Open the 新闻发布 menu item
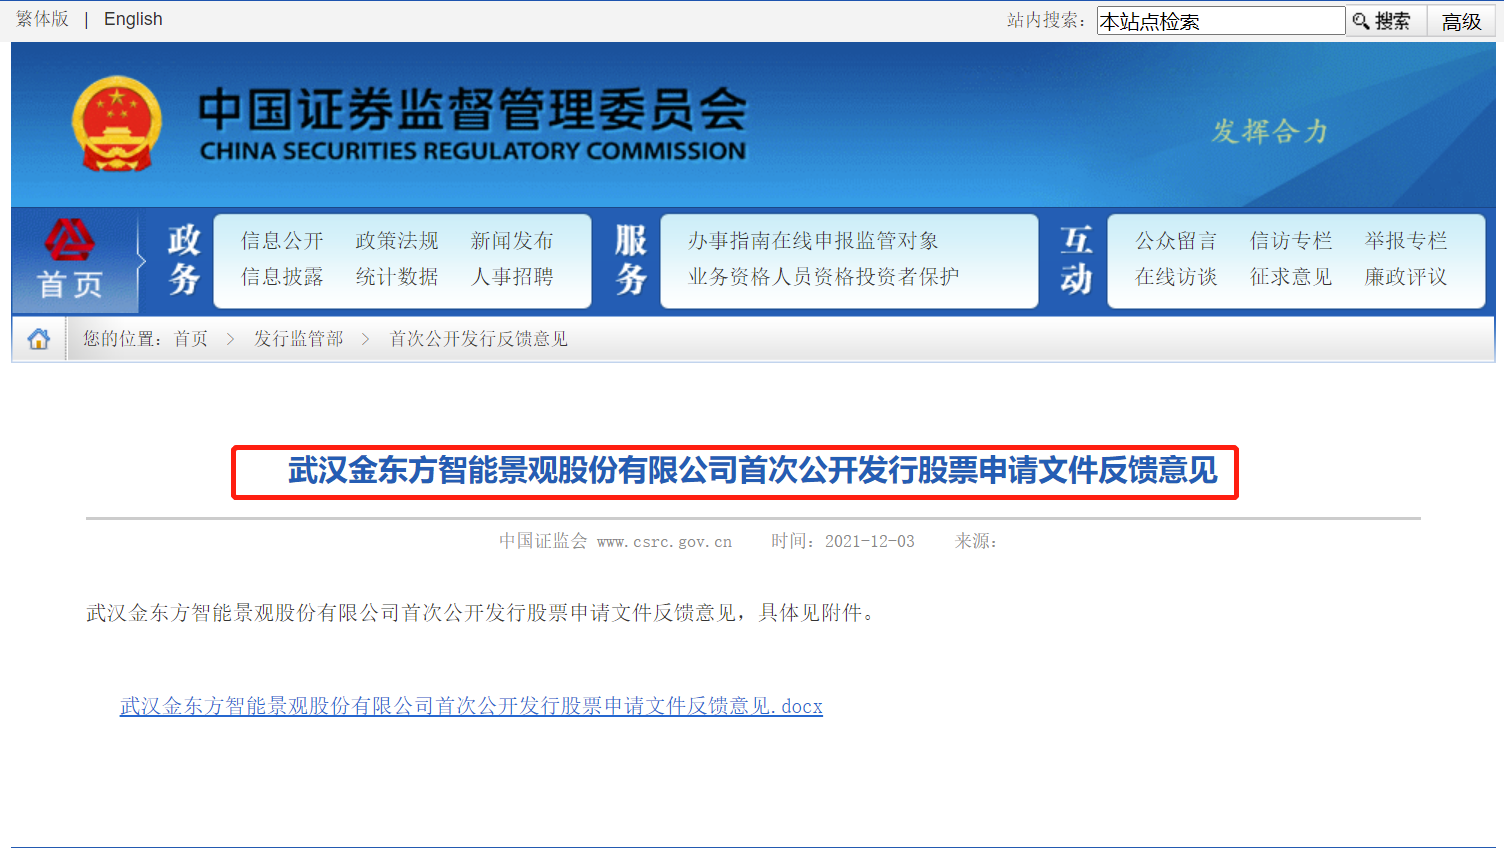 [512, 241]
